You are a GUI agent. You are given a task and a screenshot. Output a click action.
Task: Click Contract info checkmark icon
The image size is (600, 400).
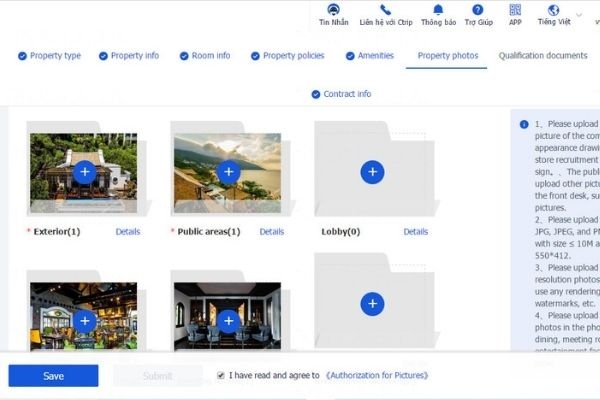pos(316,94)
